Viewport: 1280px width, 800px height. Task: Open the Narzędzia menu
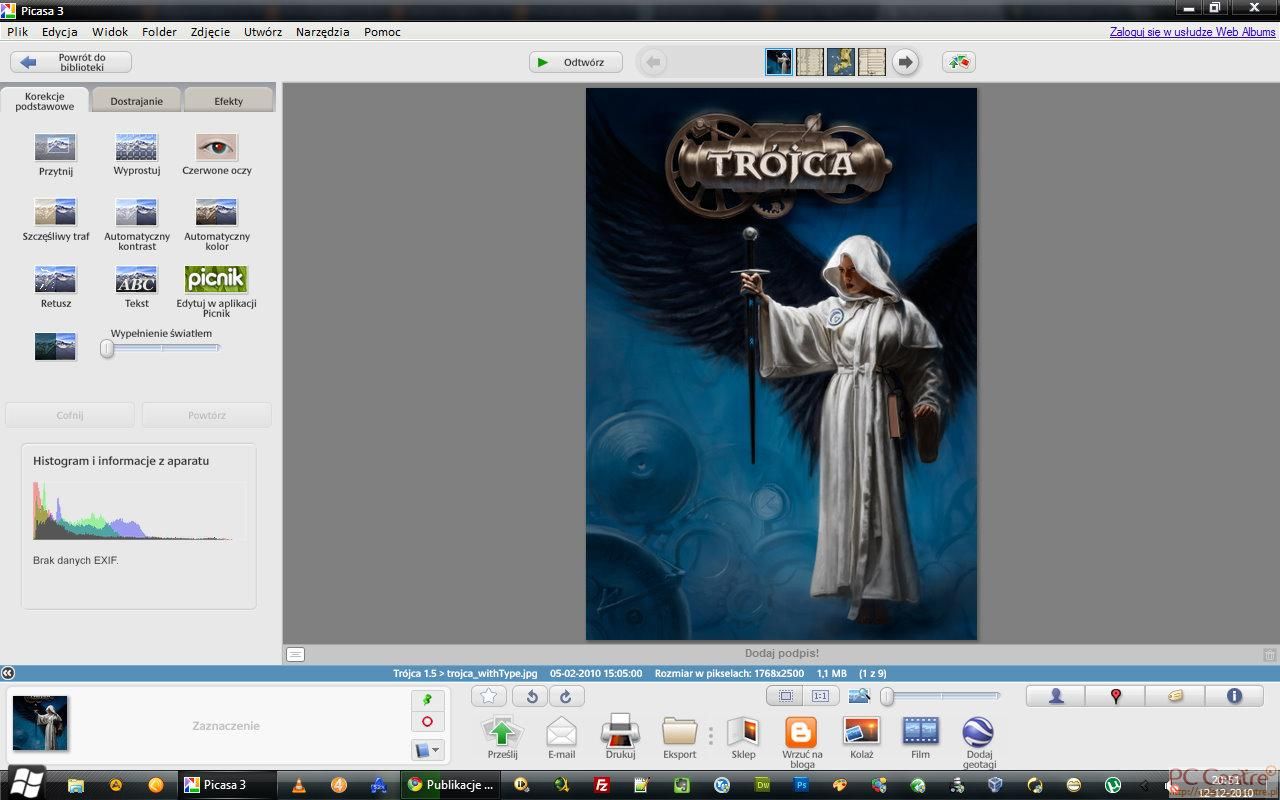click(x=322, y=32)
